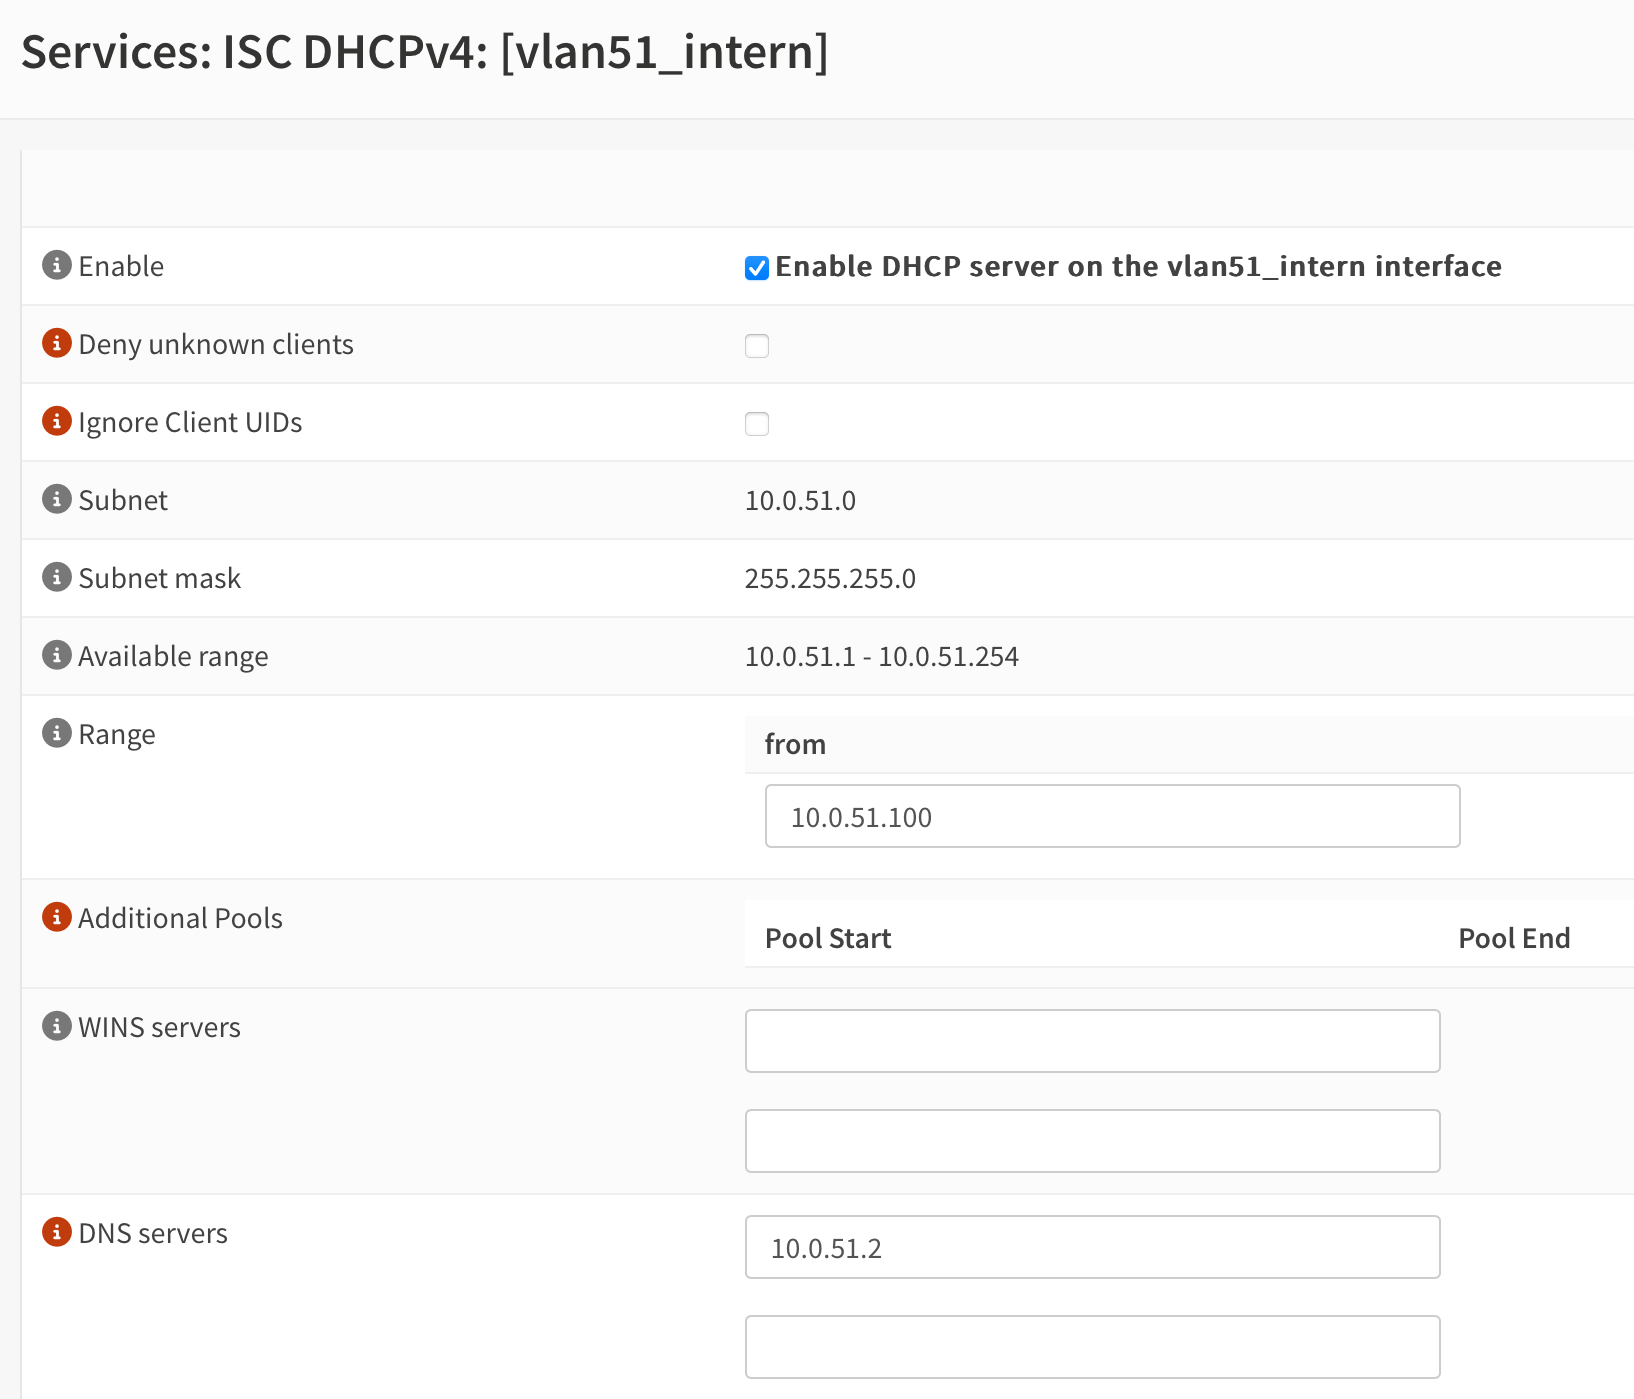Click the info icon next to Enable
The width and height of the screenshot is (1634, 1399).
(57, 265)
